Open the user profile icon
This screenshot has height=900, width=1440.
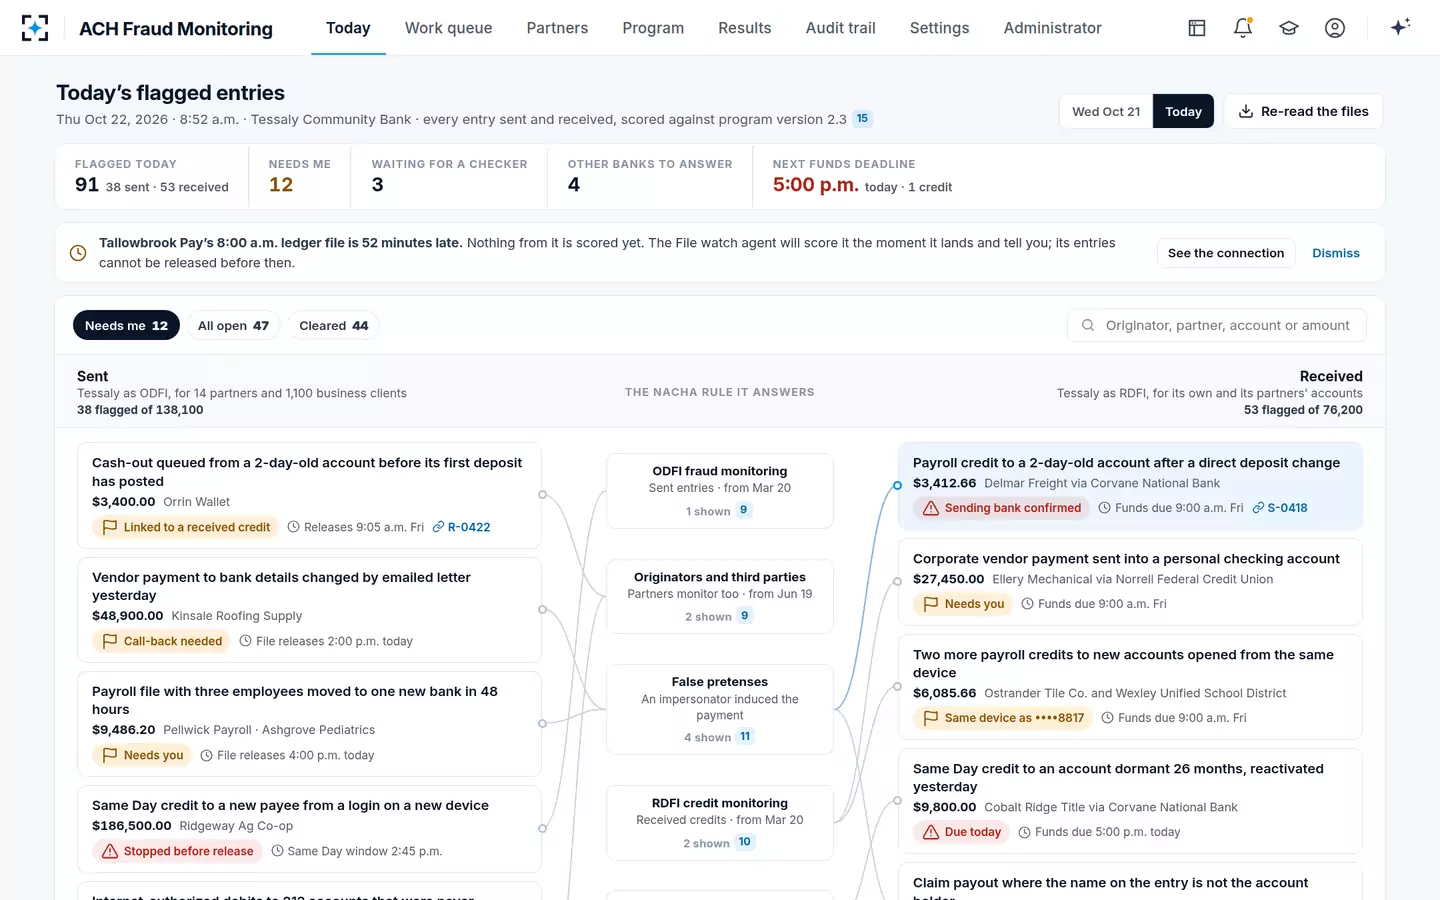coord(1335,28)
